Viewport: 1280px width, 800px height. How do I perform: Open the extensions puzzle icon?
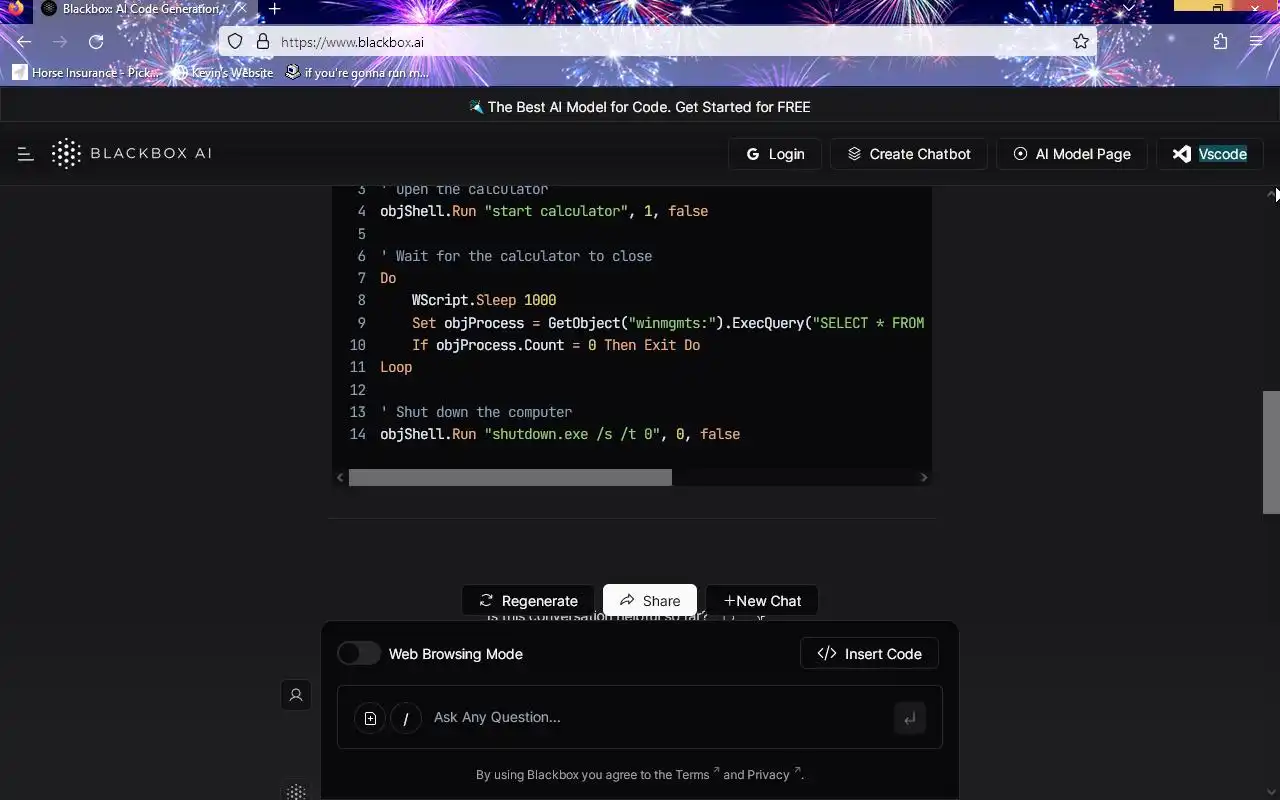[1220, 41]
